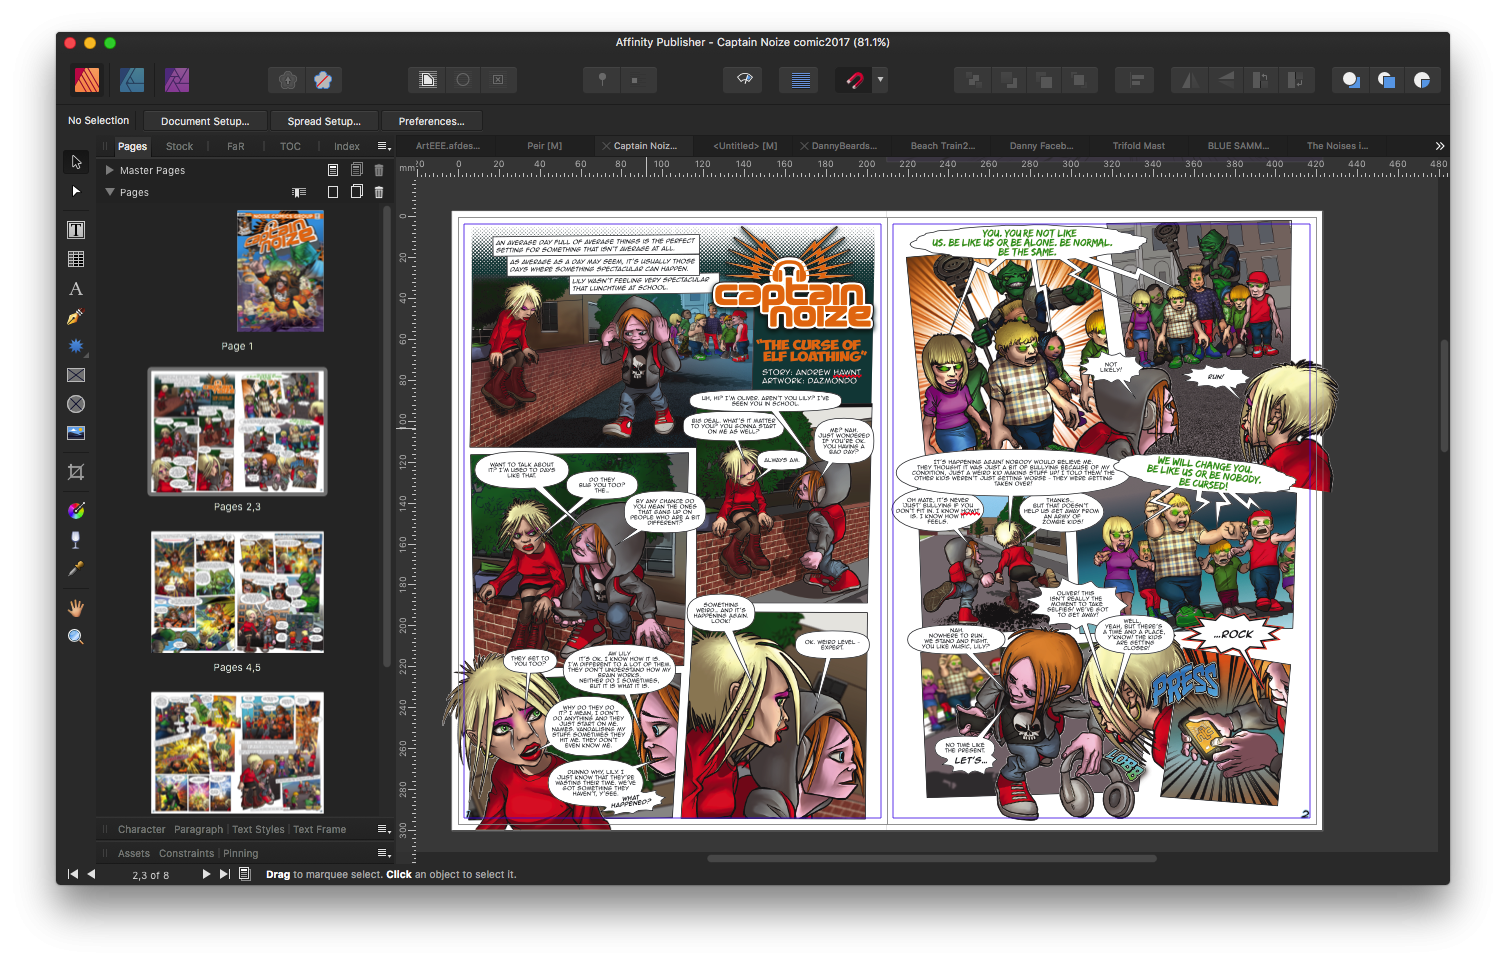Click the Preferences button
The width and height of the screenshot is (1506, 965).
pyautogui.click(x=432, y=121)
